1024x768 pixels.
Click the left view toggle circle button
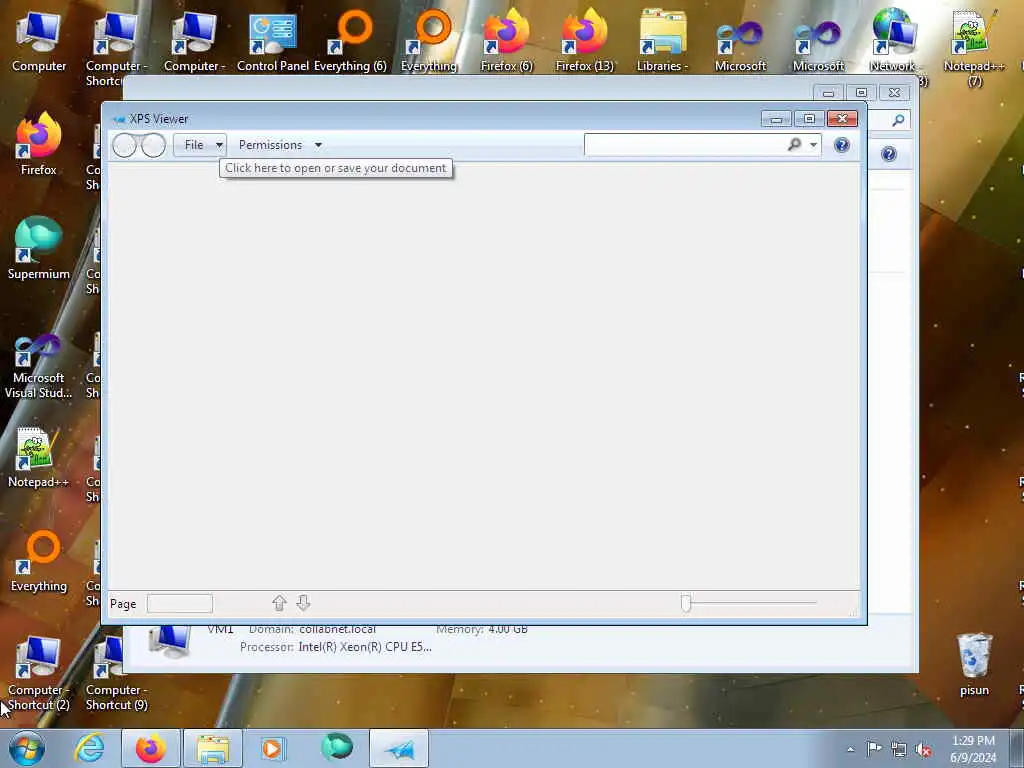coord(124,145)
